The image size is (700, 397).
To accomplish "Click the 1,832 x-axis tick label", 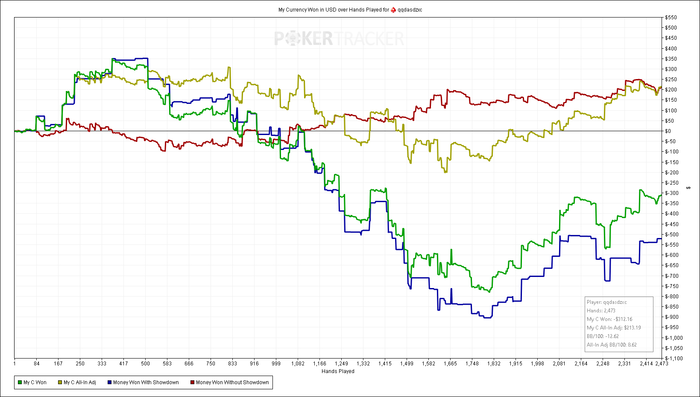I will (x=494, y=364).
